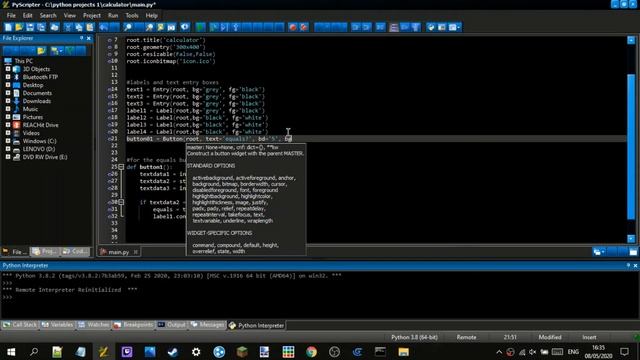The height and width of the screenshot is (360, 640).
Task: Cut selection with the scissors toolbar icon
Action: click(x=68, y=27)
